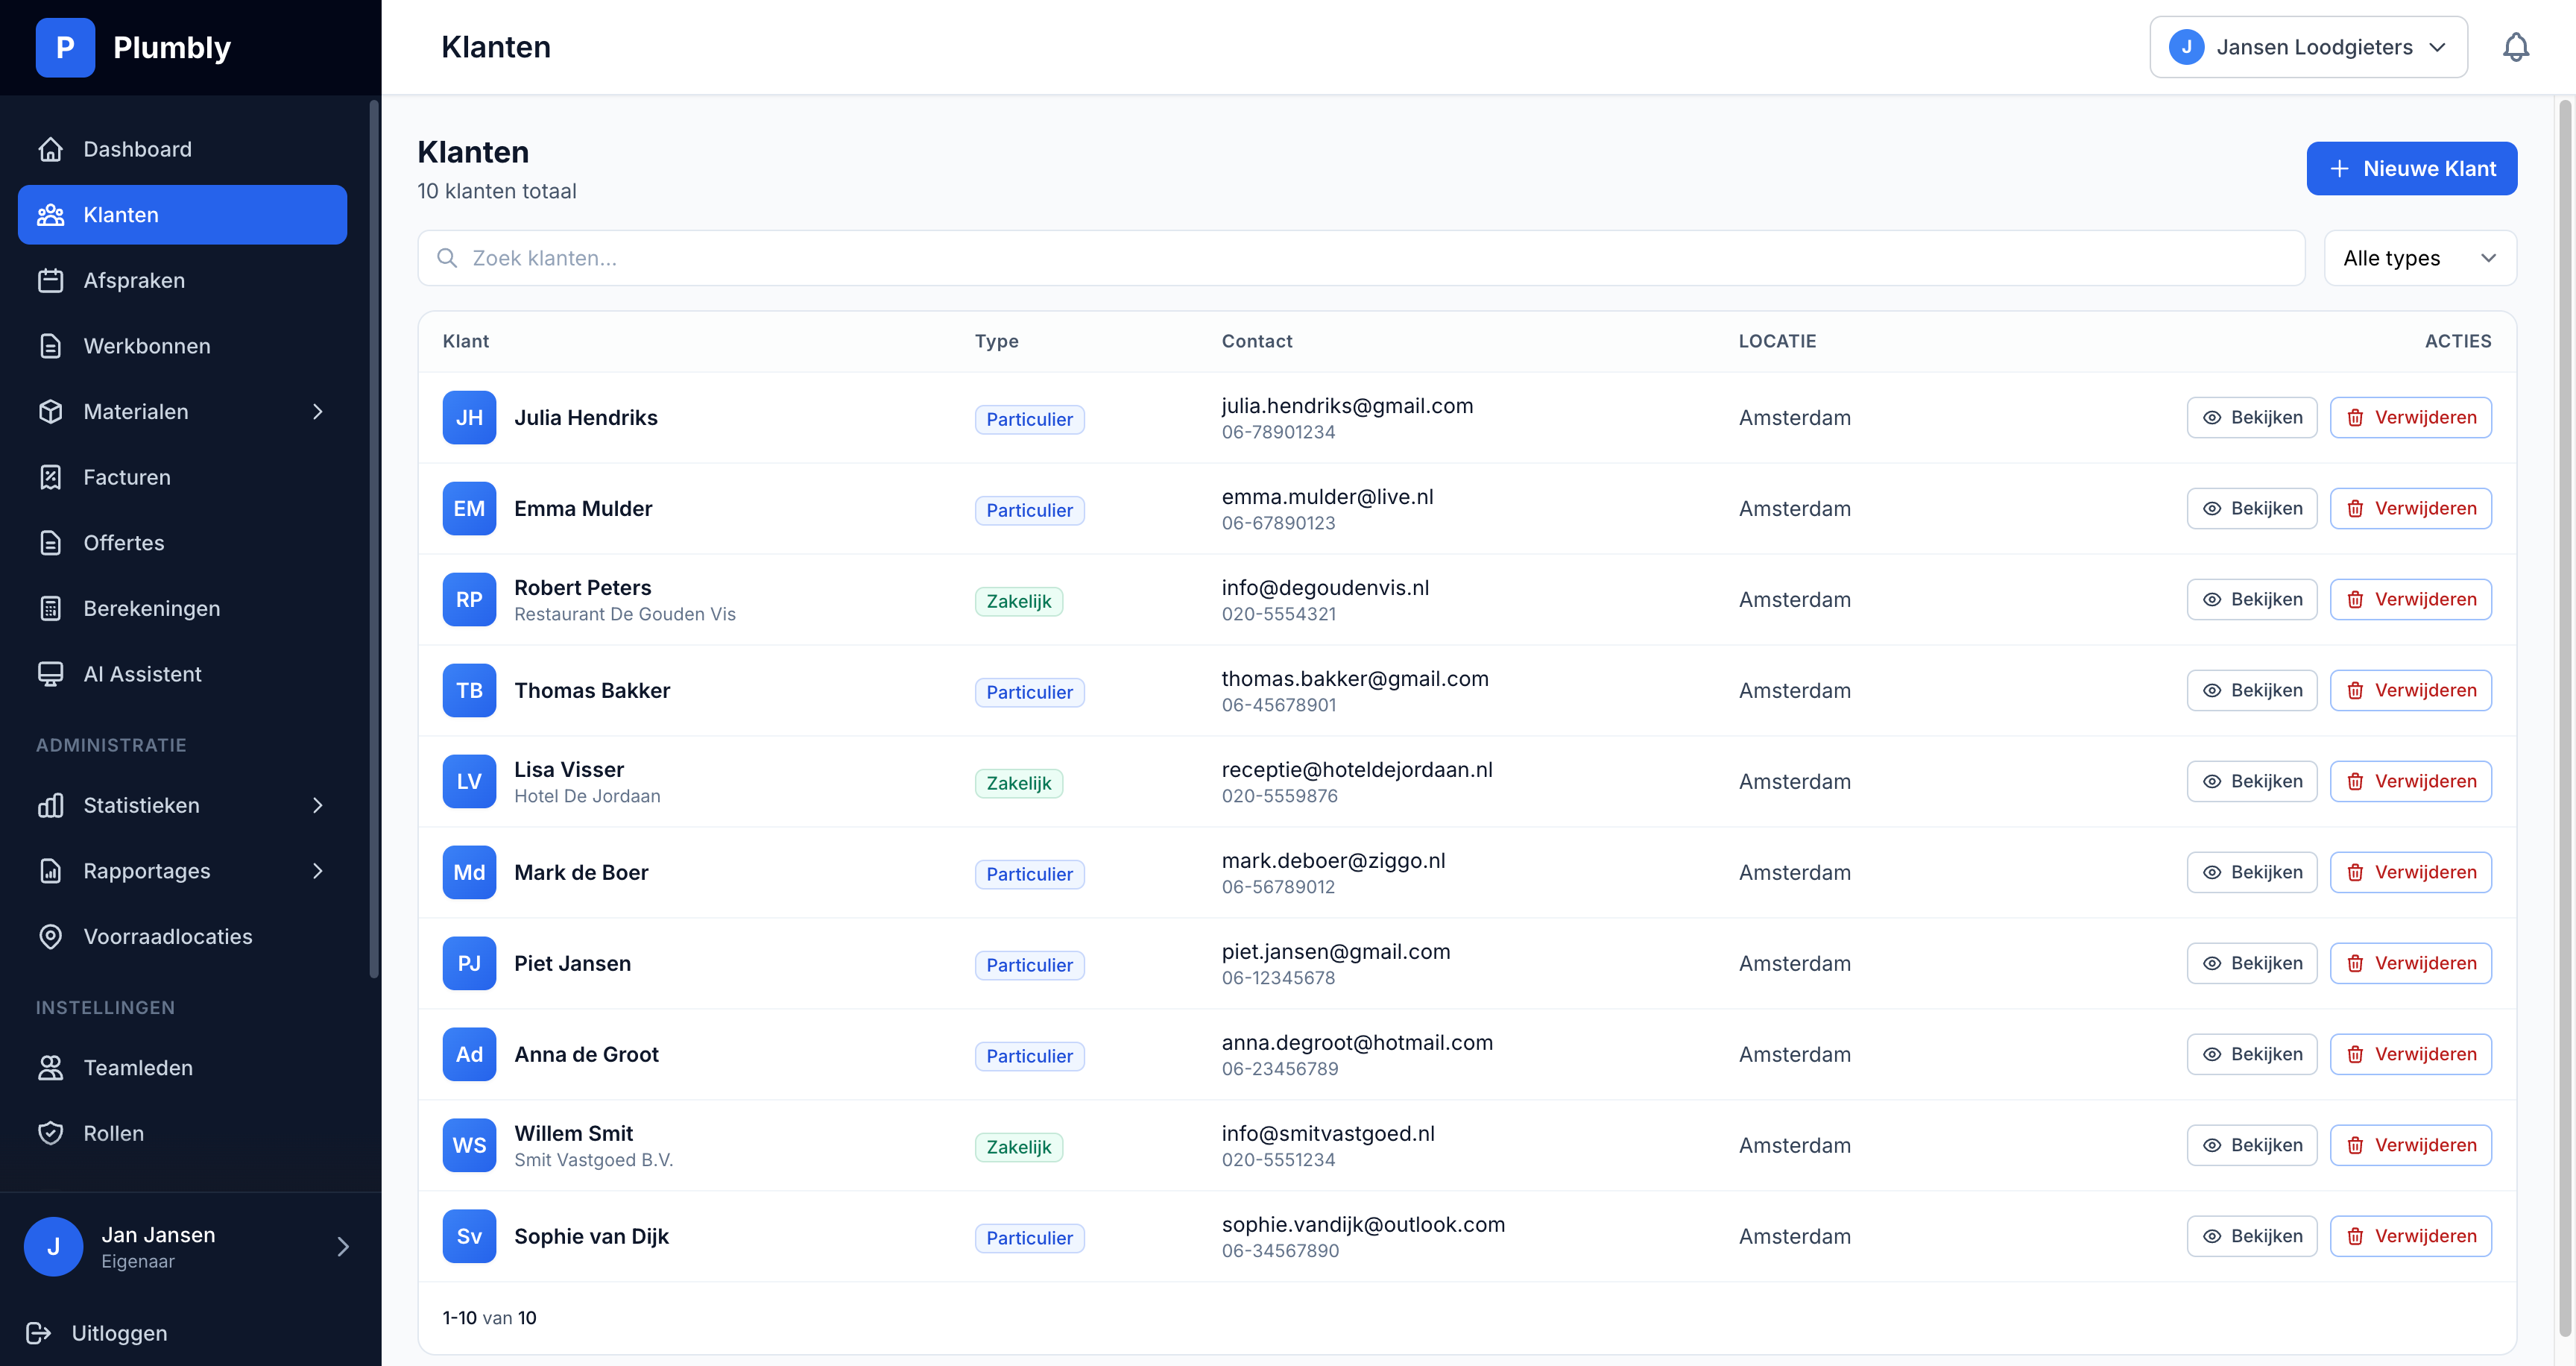The image size is (2576, 1366).
Task: Click the Nieuwe Klant button
Action: pyautogui.click(x=2411, y=168)
